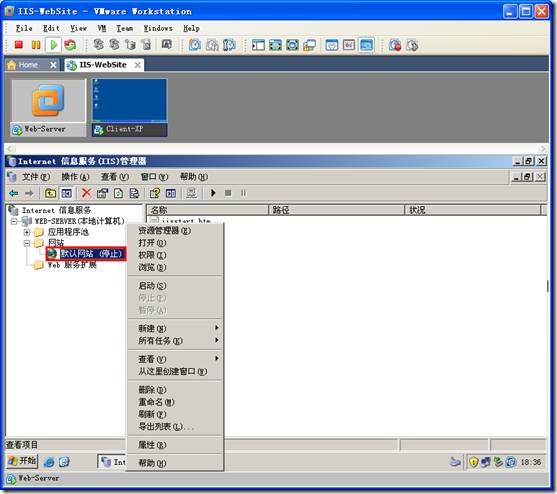The width and height of the screenshot is (557, 494).
Task: Click the Home tab icon in VMware
Action: click(x=12, y=65)
